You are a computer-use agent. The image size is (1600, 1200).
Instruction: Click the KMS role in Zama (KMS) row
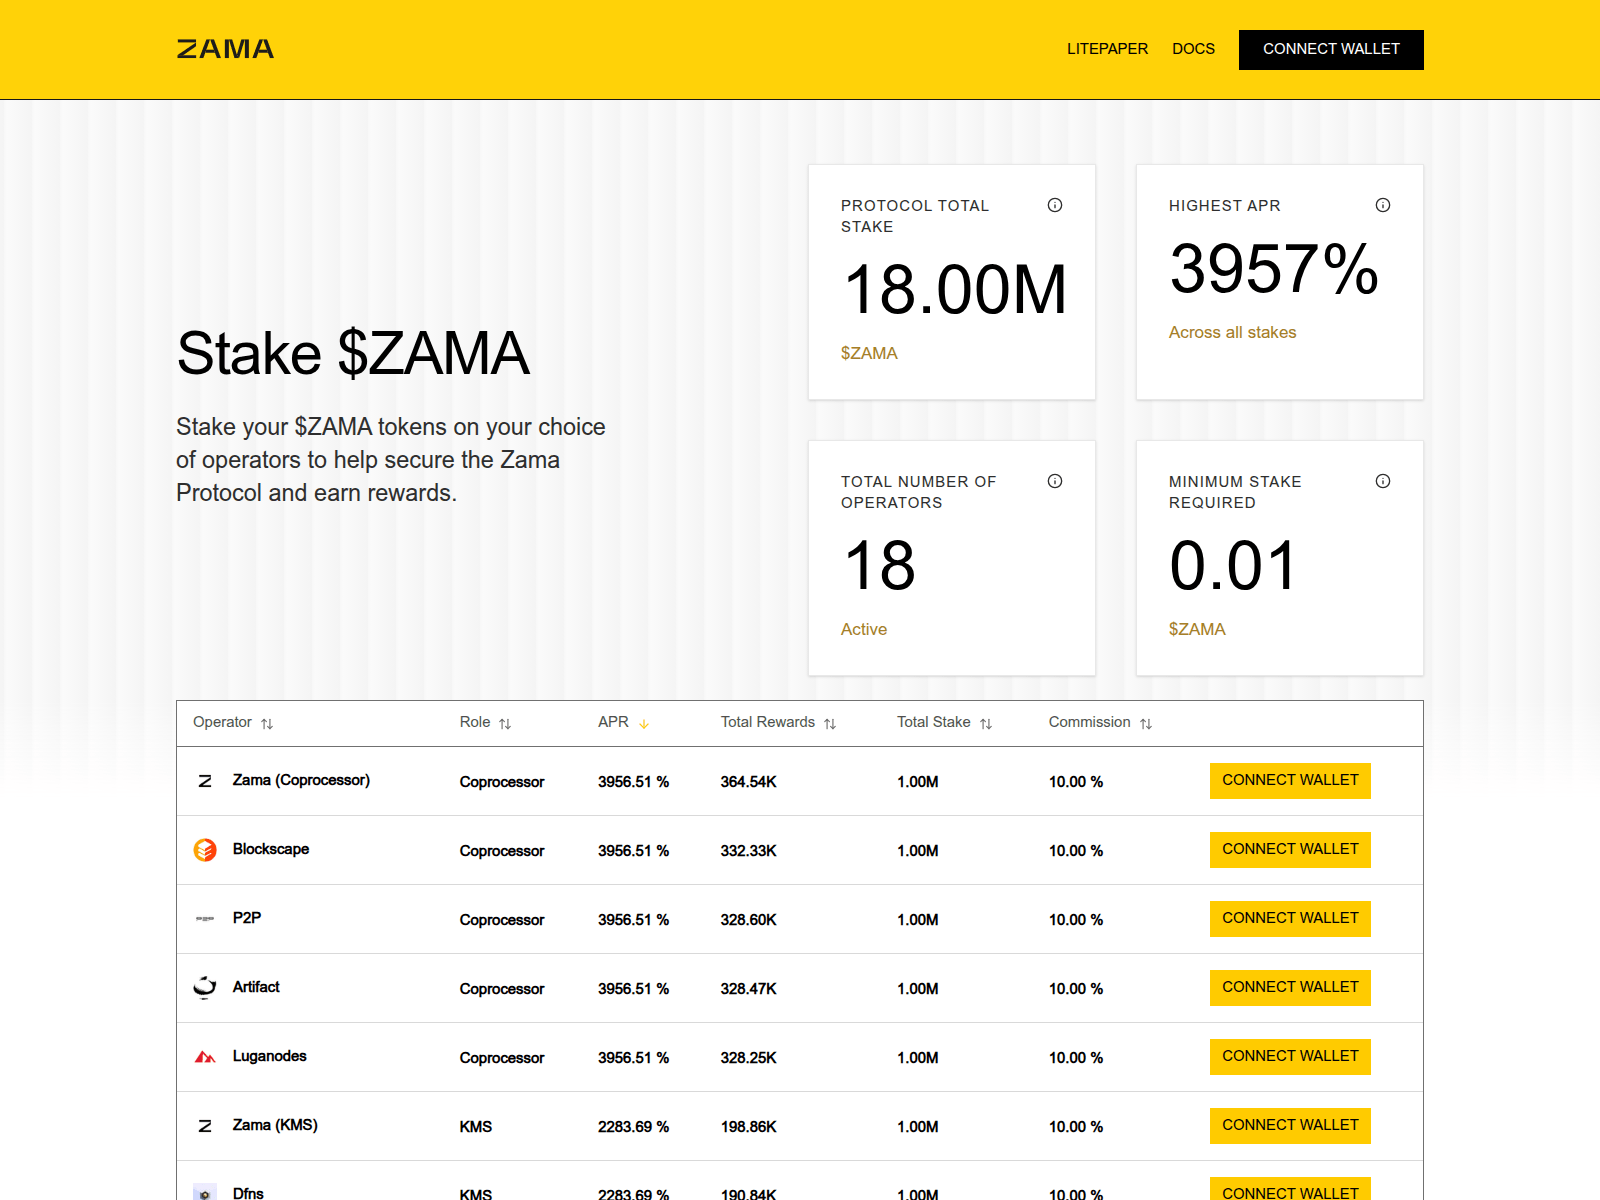(476, 1127)
